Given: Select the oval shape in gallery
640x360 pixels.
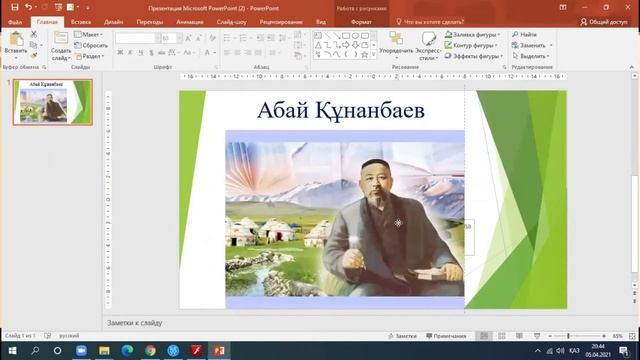Looking at the screenshot, I should (355, 36).
